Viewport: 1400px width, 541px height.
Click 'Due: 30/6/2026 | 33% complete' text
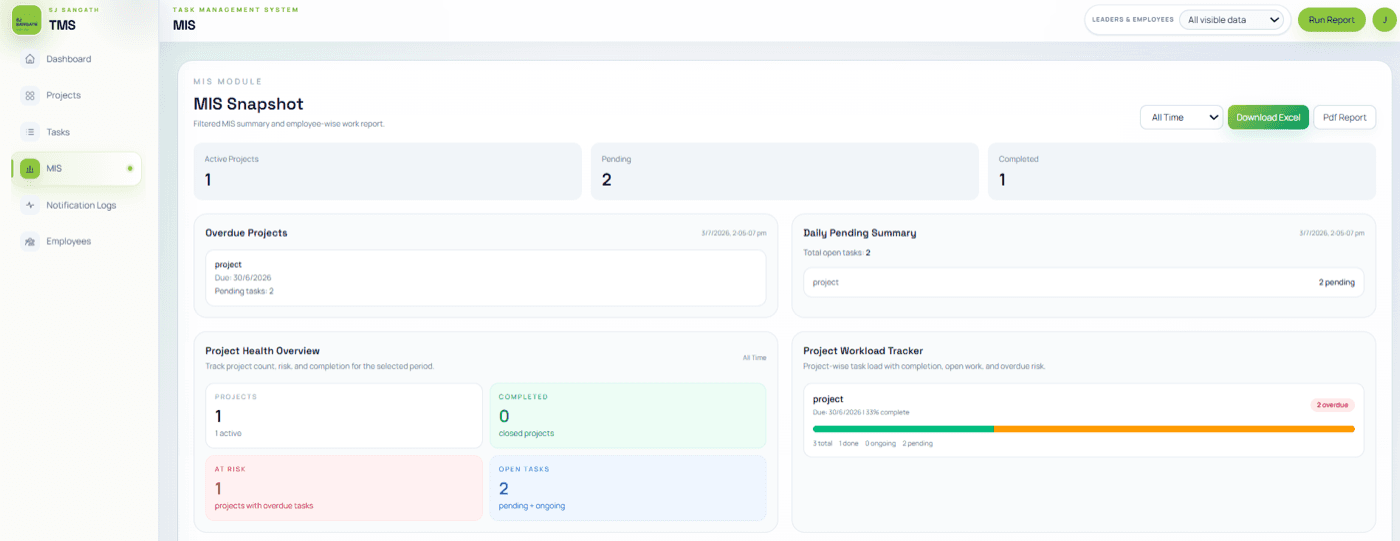pyautogui.click(x=861, y=412)
